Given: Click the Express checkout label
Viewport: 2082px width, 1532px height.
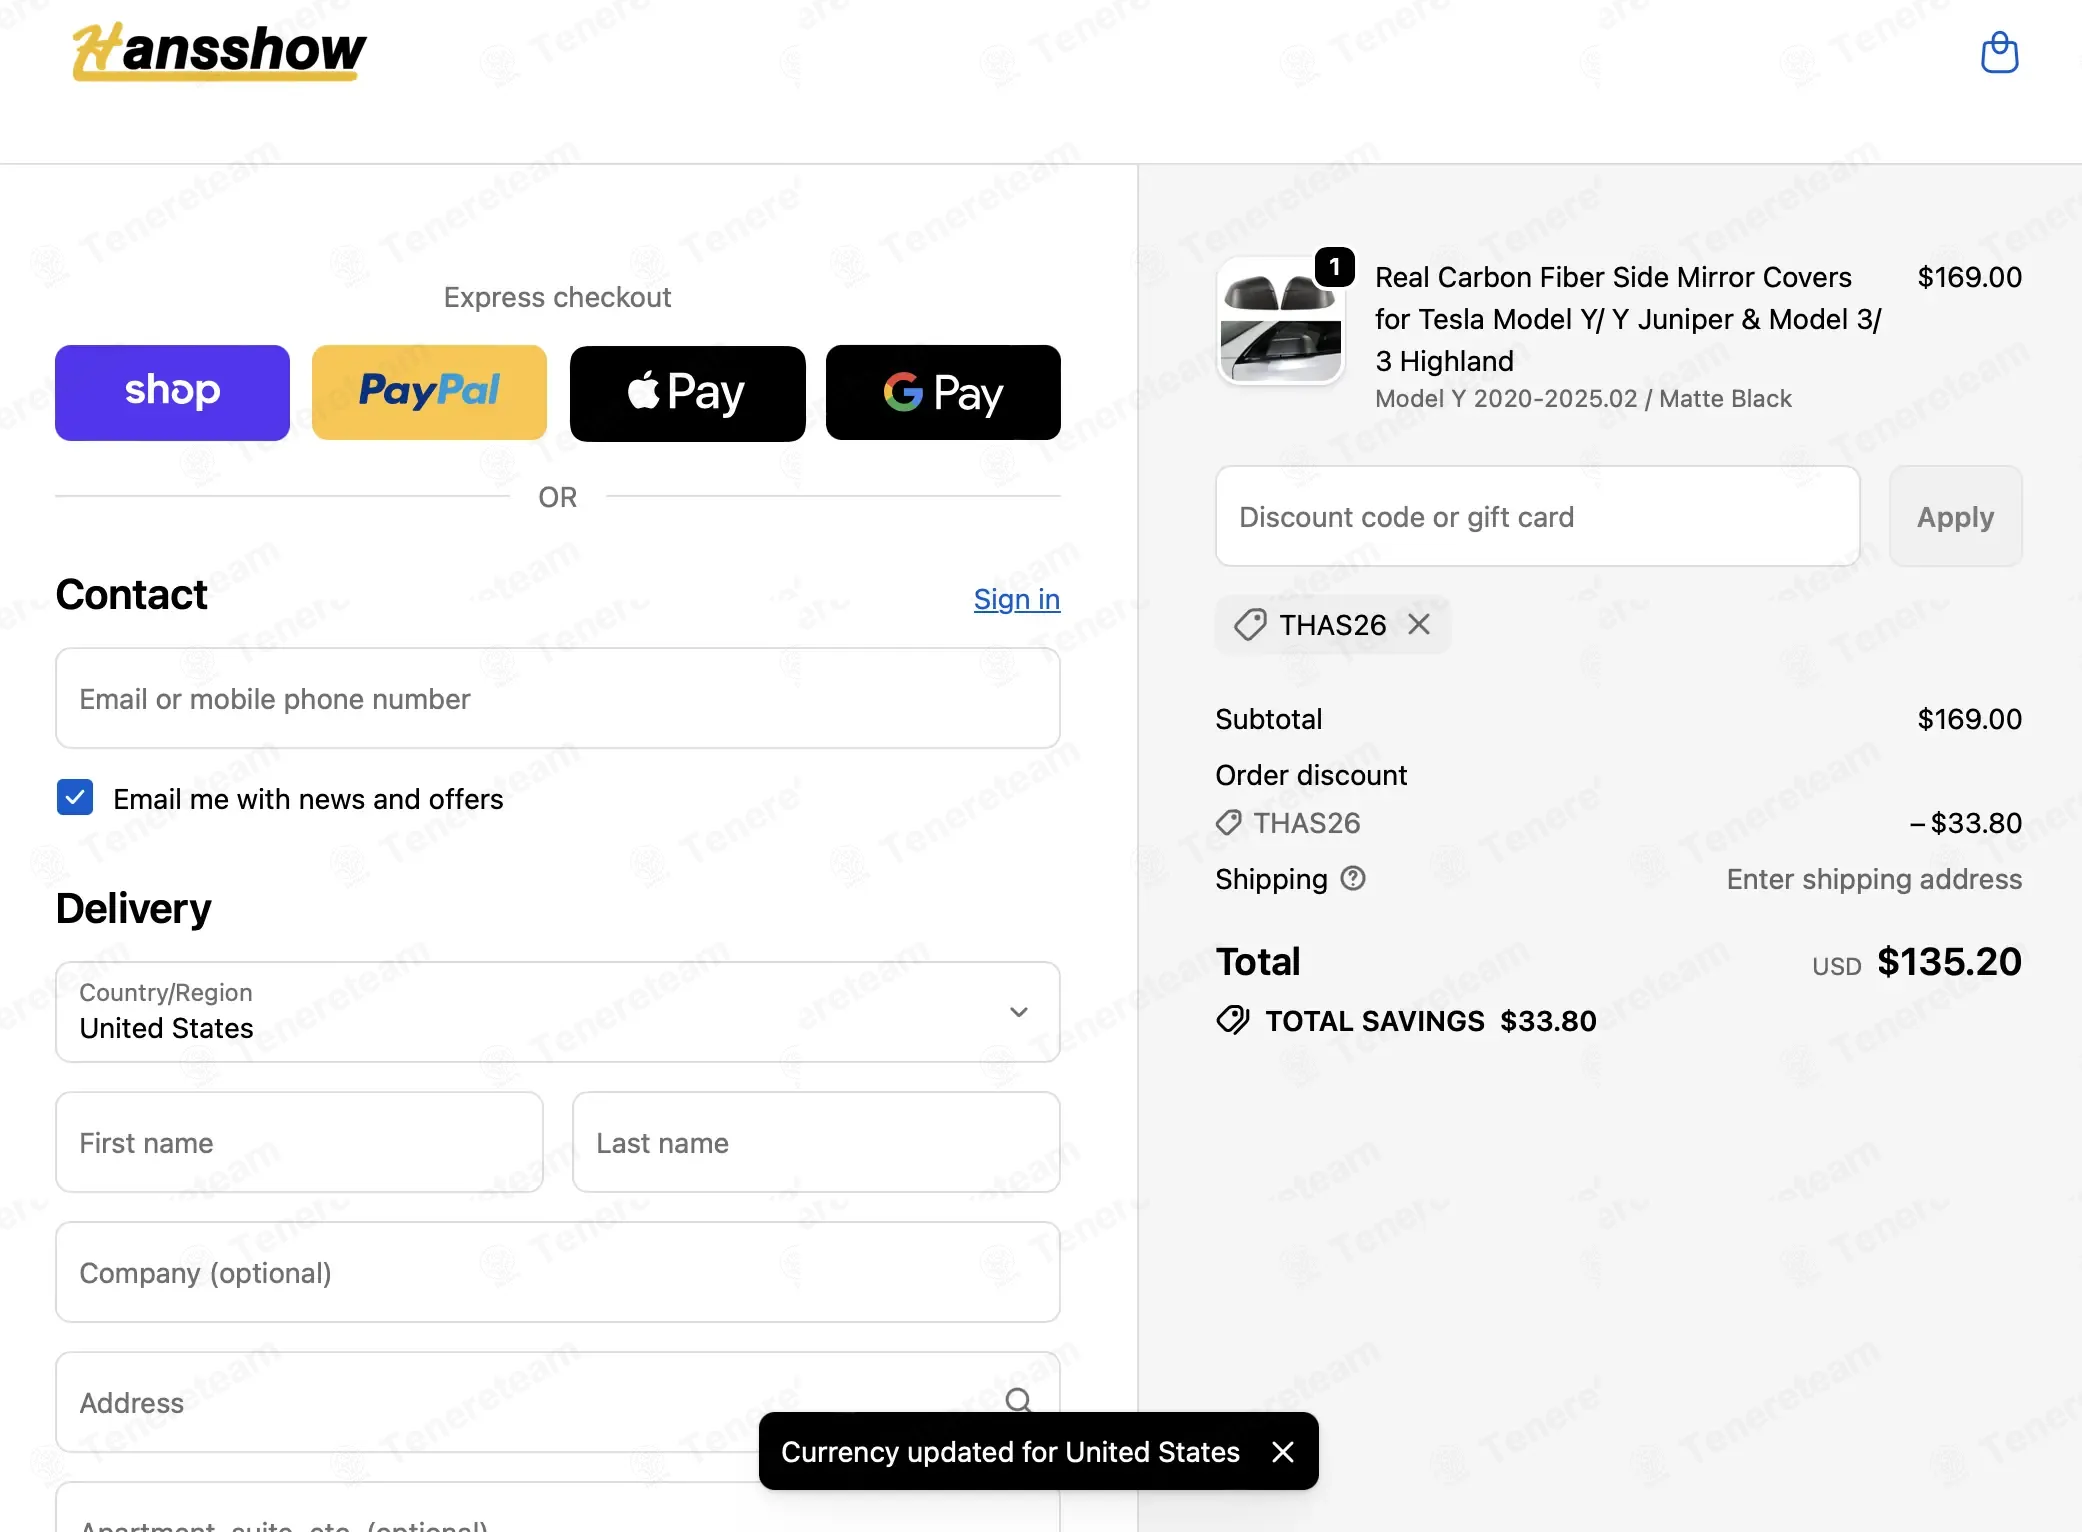Looking at the screenshot, I should pos(557,297).
